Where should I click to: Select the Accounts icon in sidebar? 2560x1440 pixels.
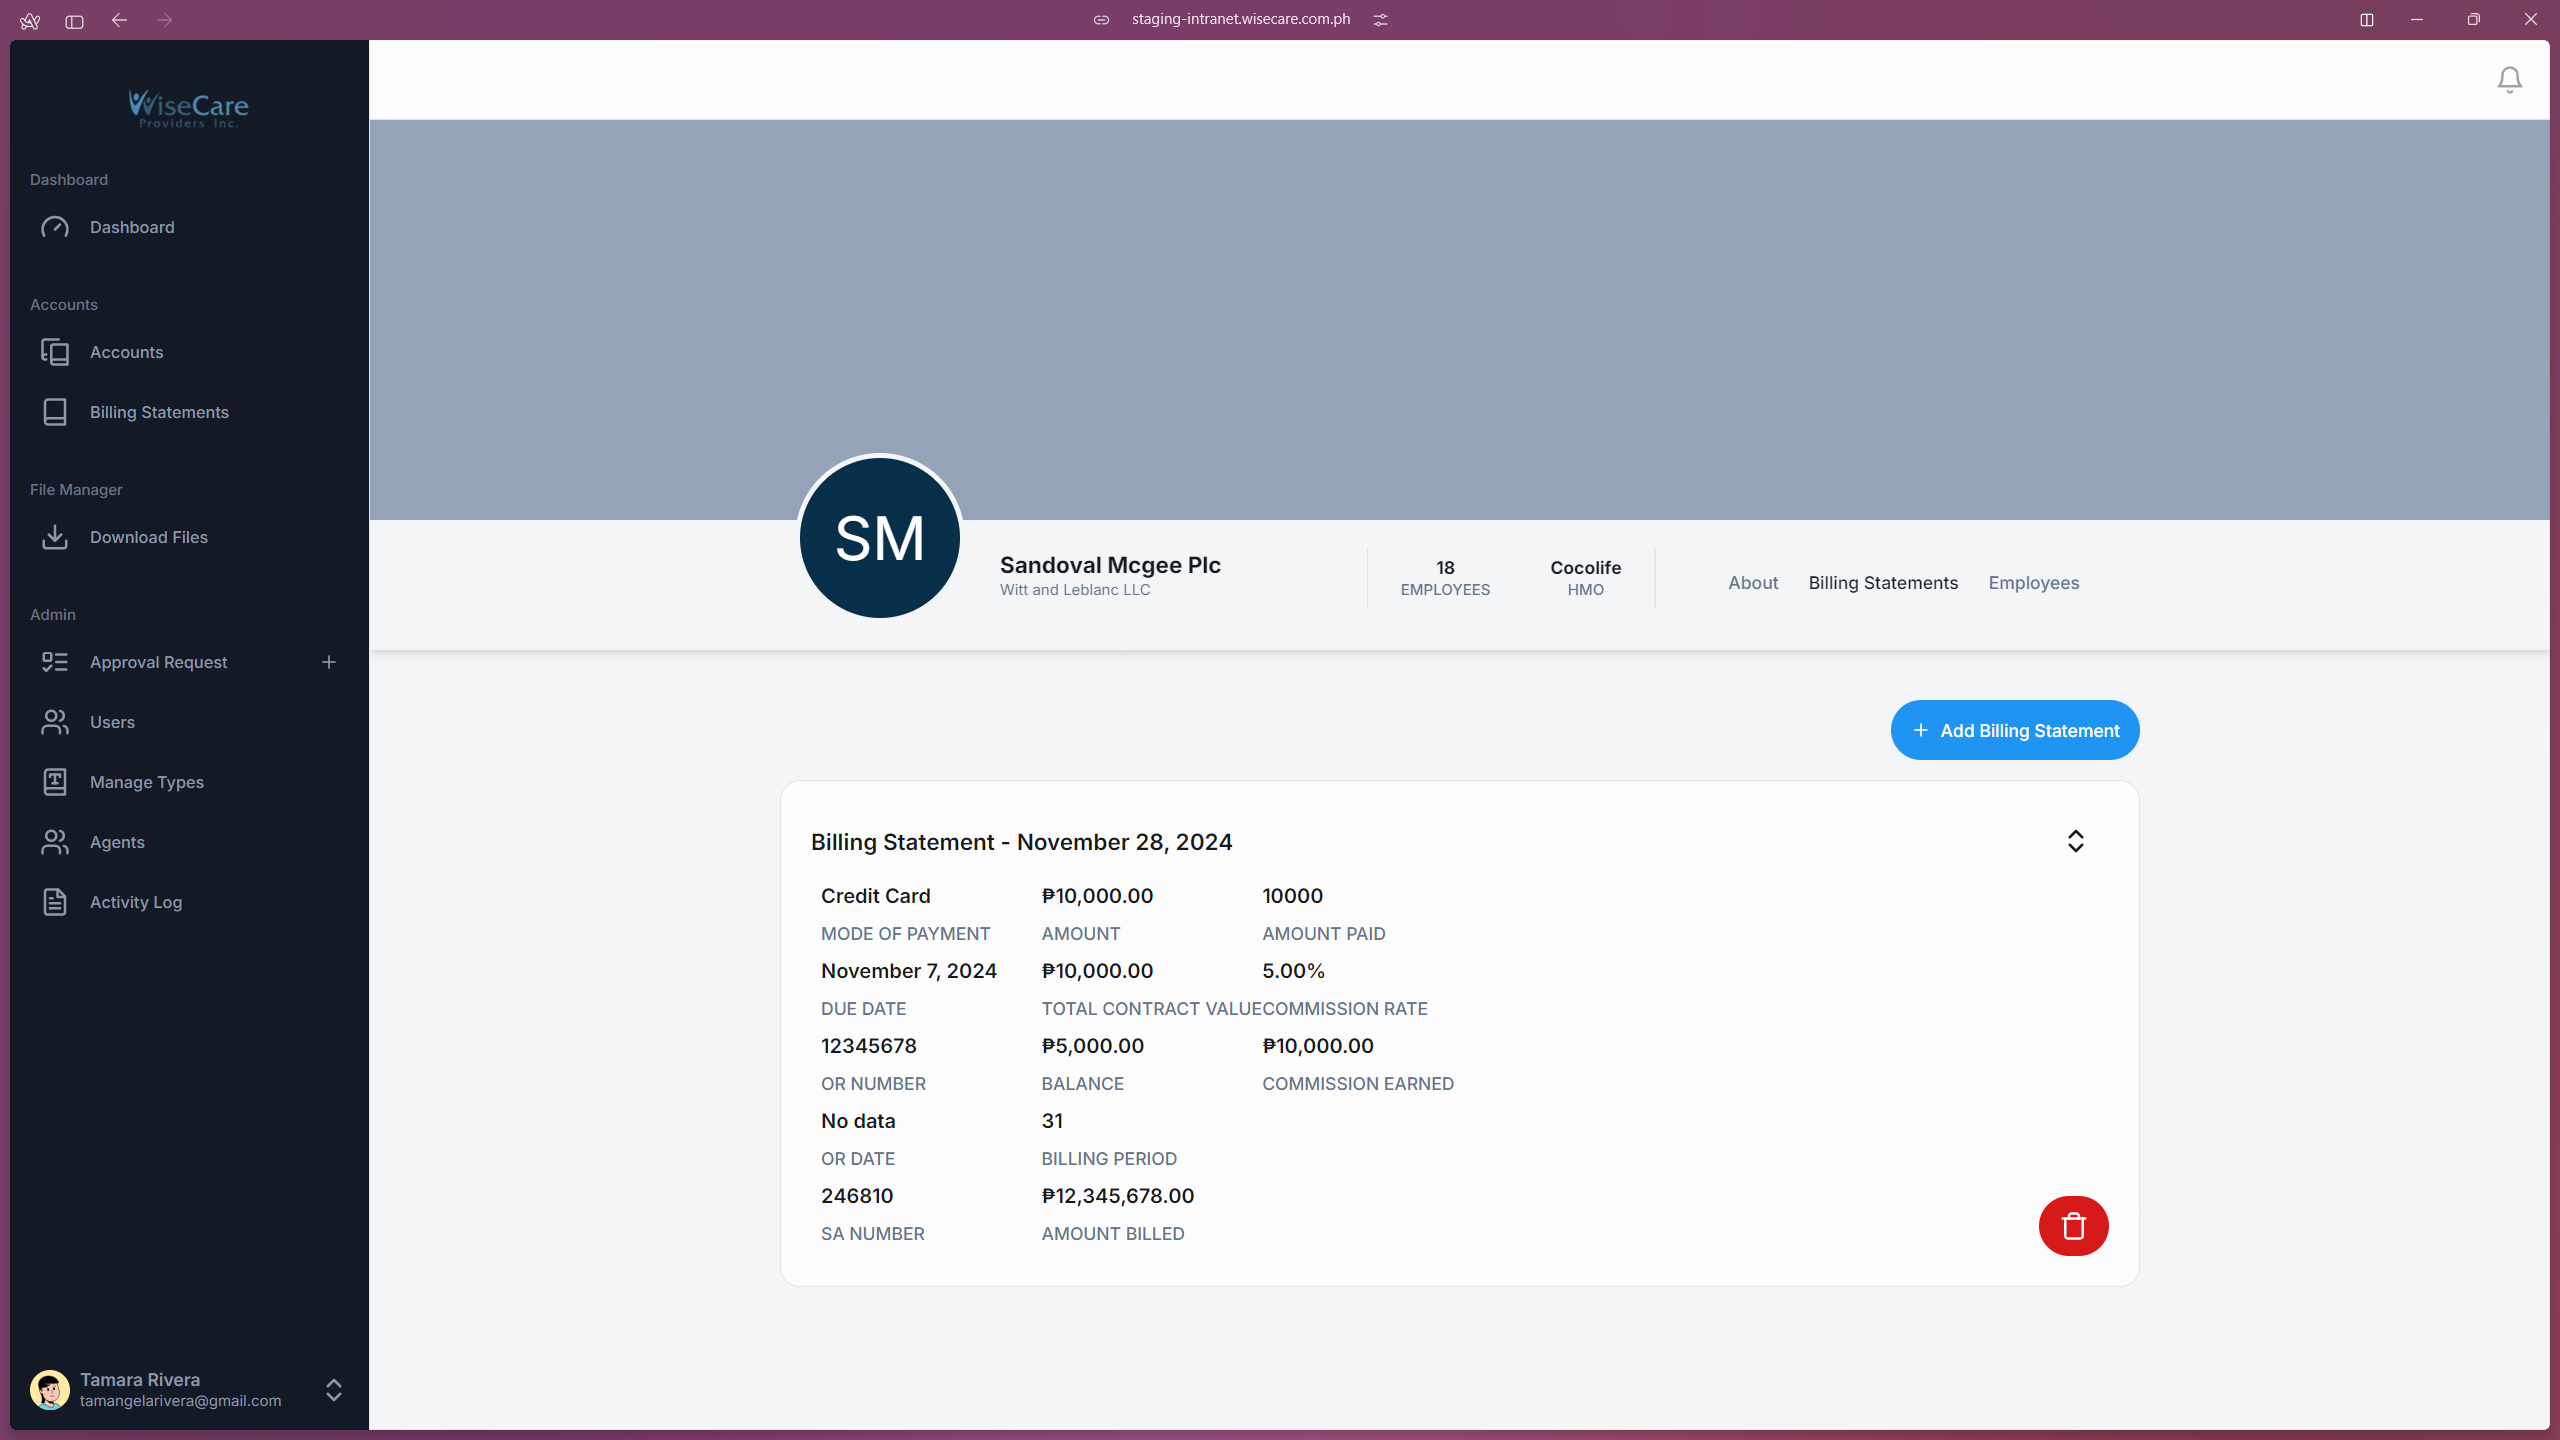55,352
